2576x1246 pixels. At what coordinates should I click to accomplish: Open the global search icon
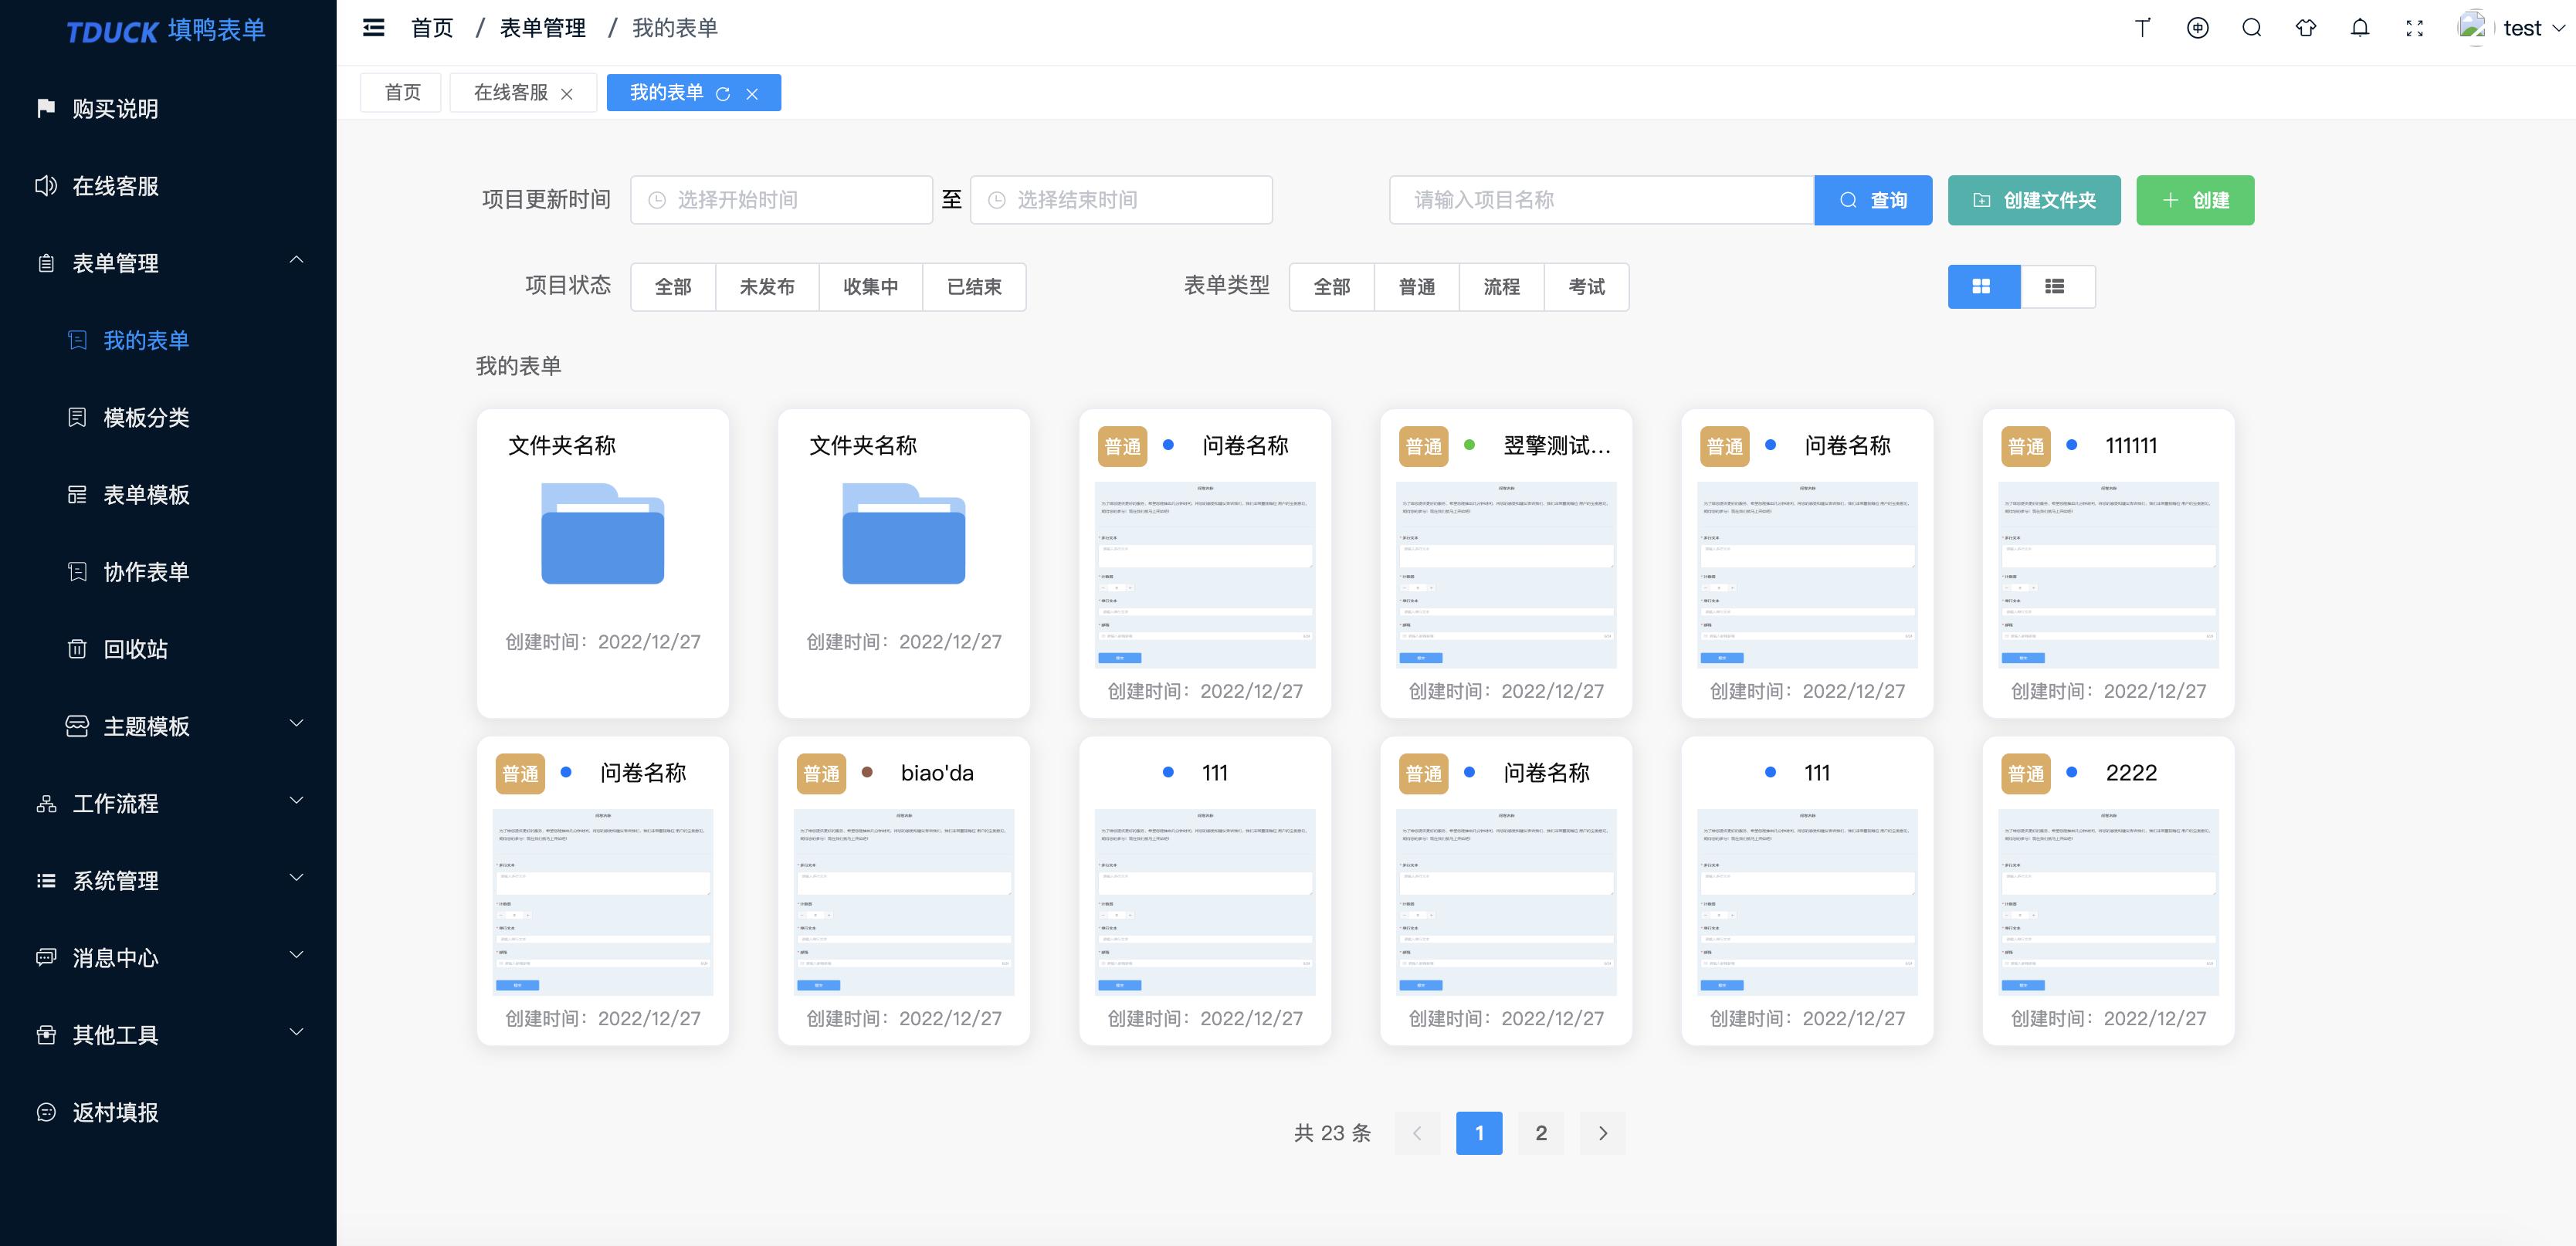2252,28
